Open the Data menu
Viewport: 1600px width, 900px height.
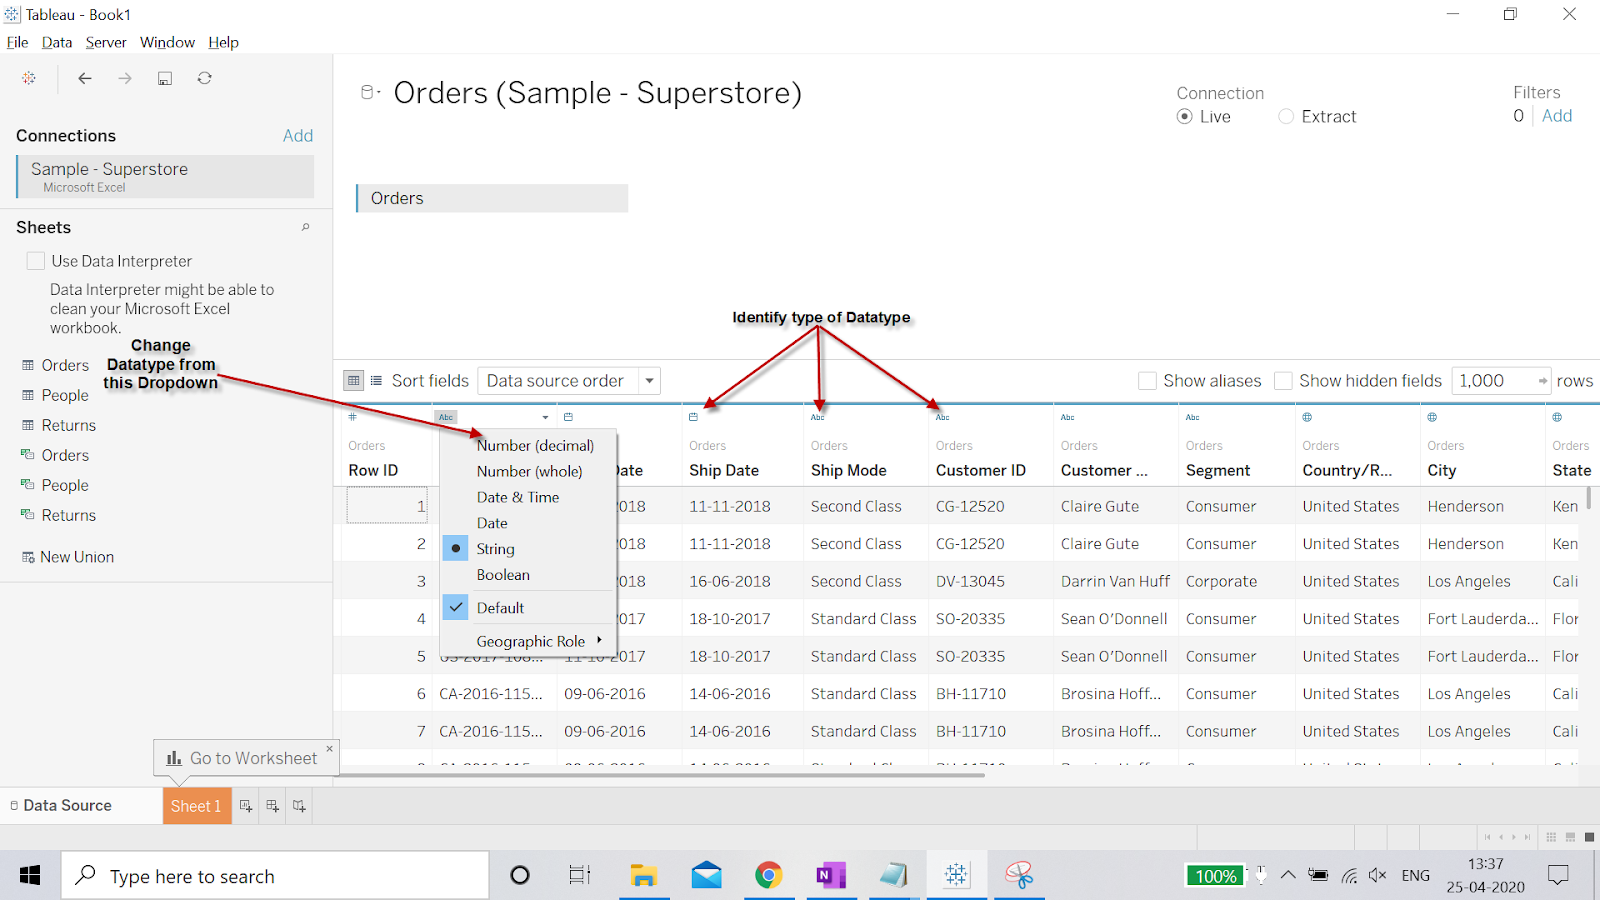[x=56, y=42]
